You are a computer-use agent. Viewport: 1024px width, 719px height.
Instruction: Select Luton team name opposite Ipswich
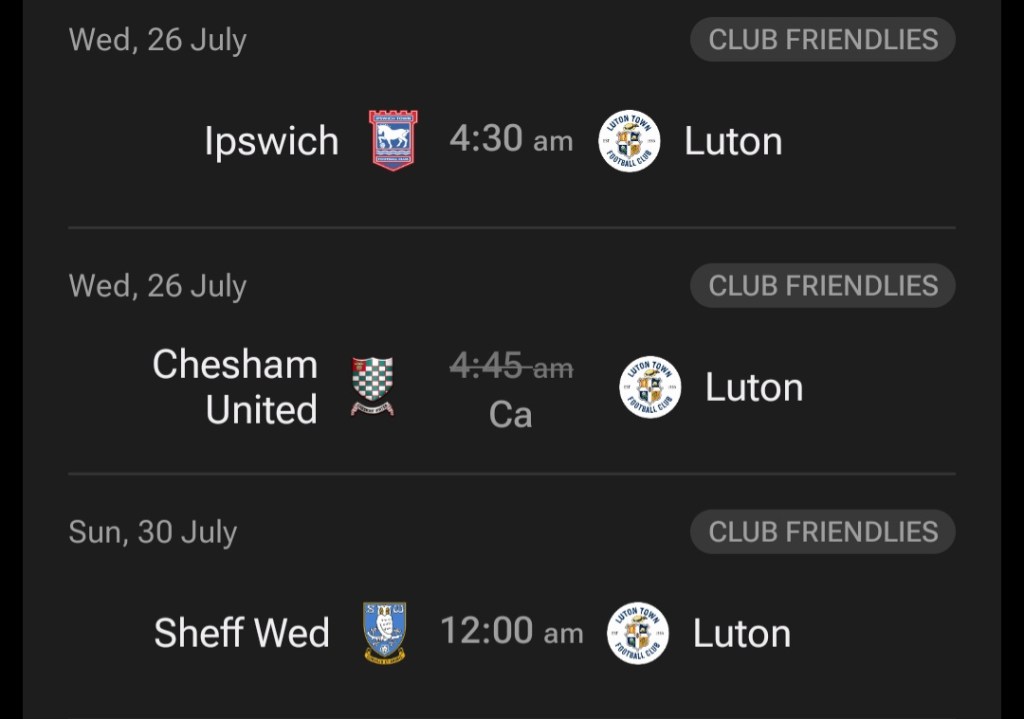point(733,141)
